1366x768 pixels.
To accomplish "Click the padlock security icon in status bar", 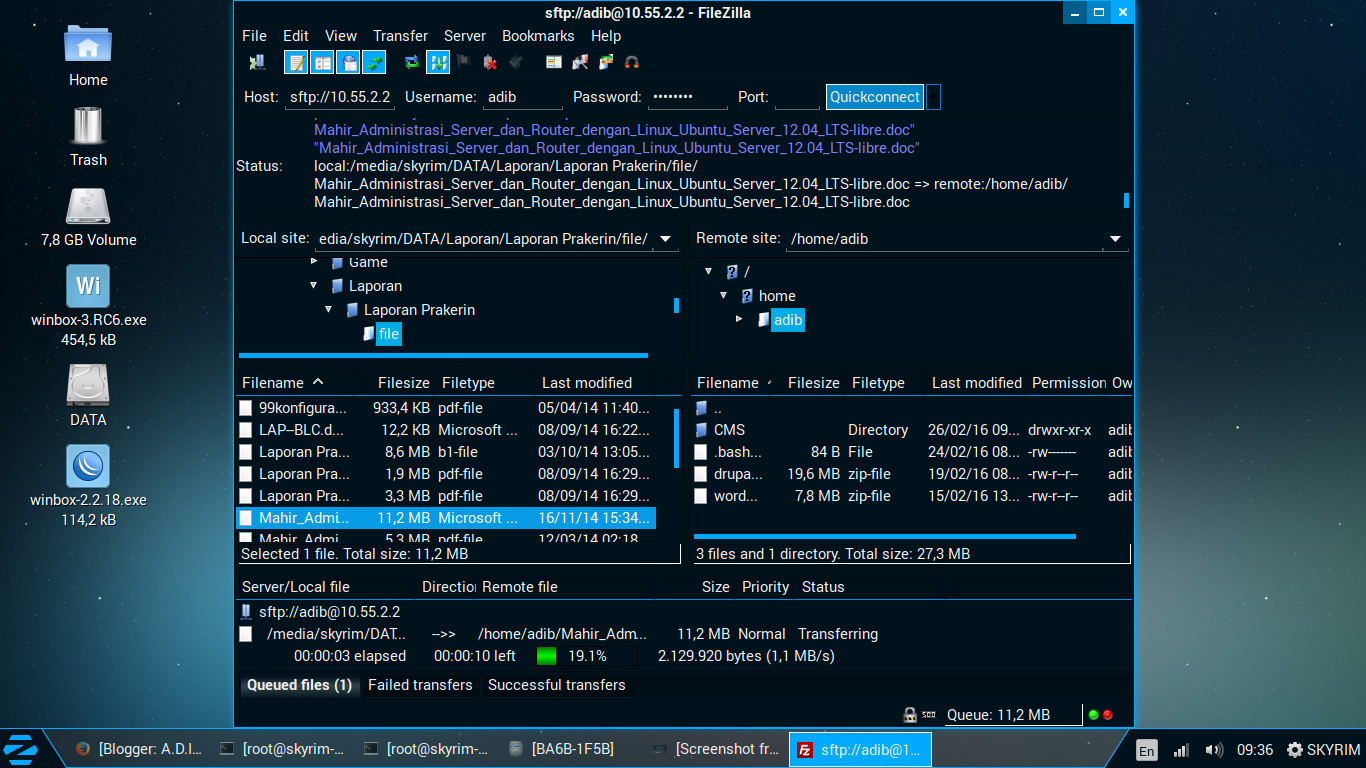I will coord(909,714).
